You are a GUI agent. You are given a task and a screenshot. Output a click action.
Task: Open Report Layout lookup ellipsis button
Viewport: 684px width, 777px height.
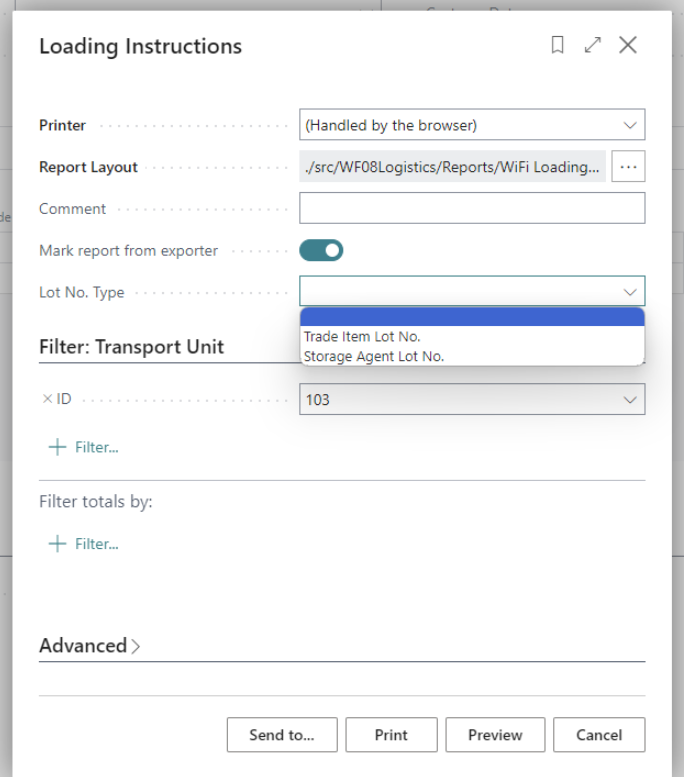click(x=629, y=167)
